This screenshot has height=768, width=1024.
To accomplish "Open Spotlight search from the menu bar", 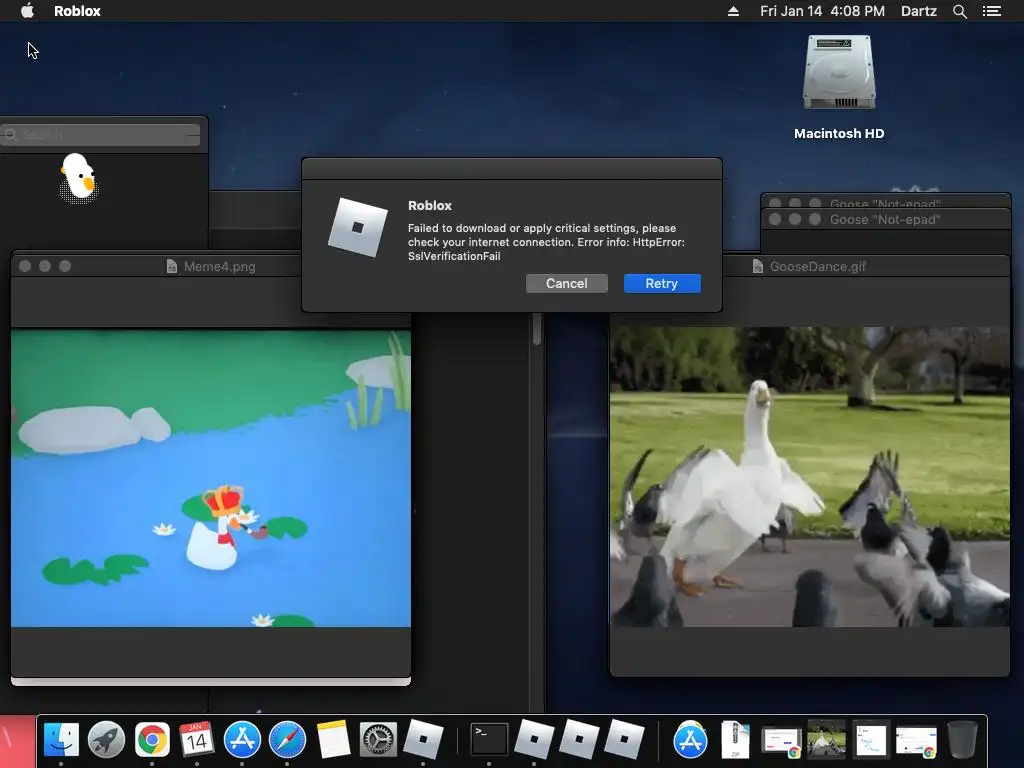I will 959,11.
